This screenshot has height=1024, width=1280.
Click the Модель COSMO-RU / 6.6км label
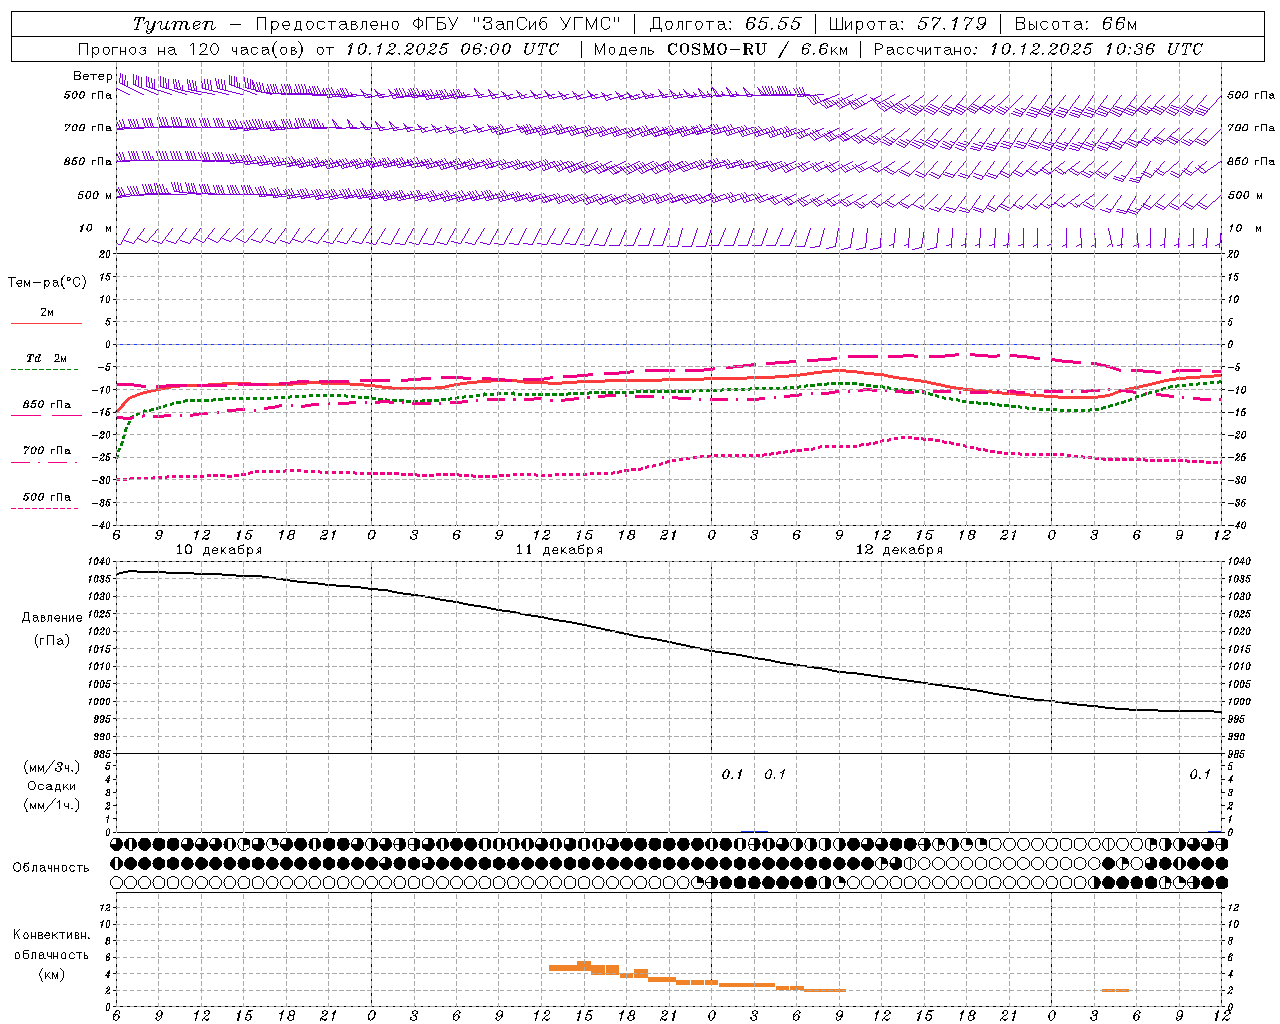pos(720,49)
